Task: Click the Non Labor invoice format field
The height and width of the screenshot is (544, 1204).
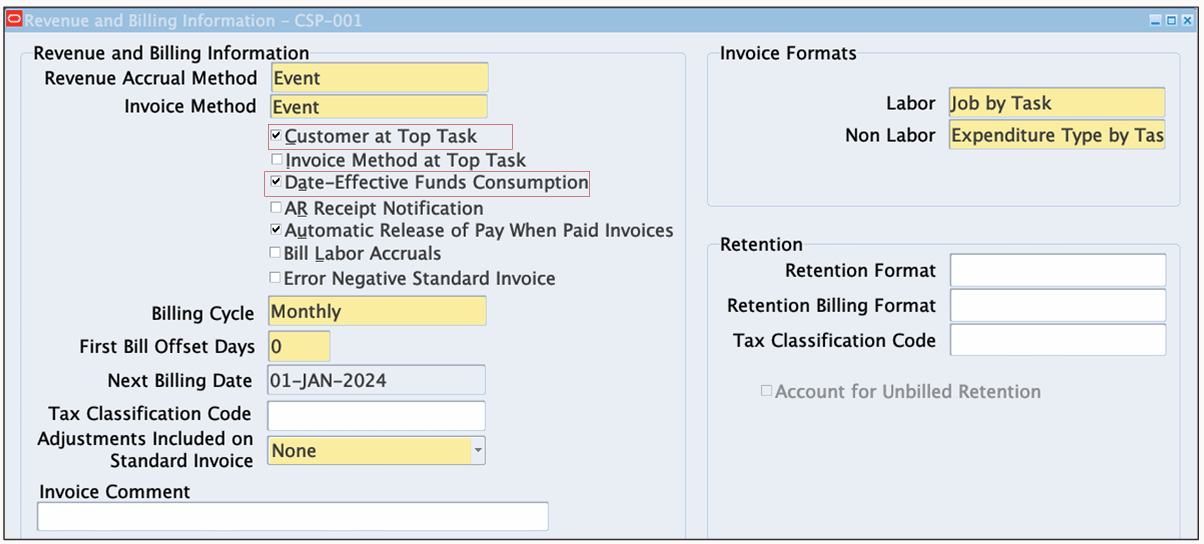Action: click(x=1057, y=135)
